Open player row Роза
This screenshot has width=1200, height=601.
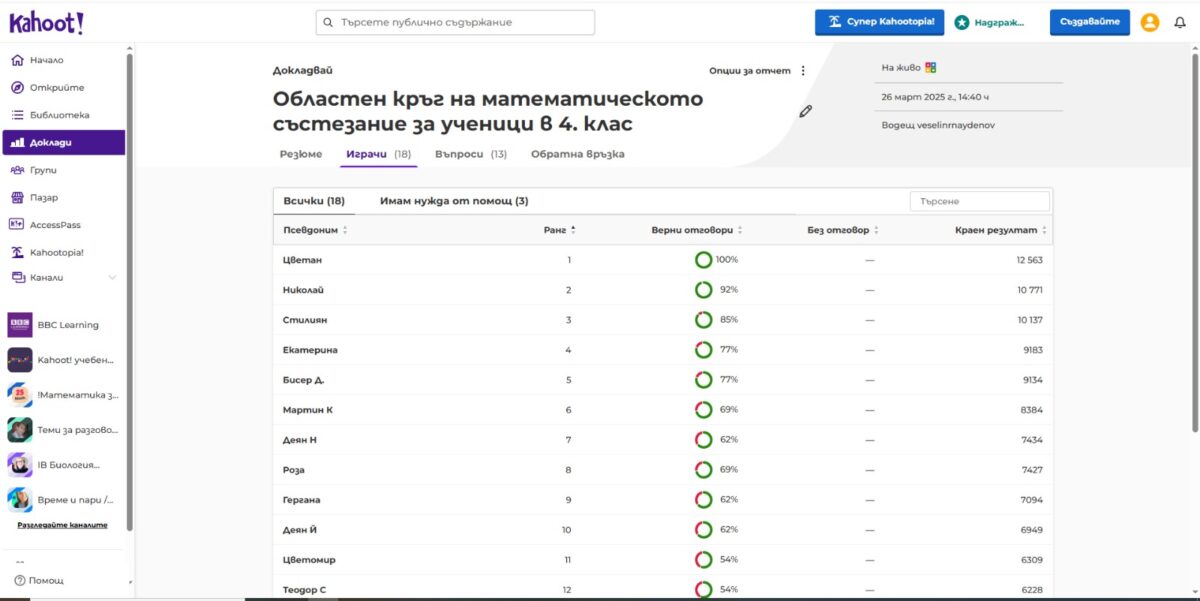pos(663,470)
